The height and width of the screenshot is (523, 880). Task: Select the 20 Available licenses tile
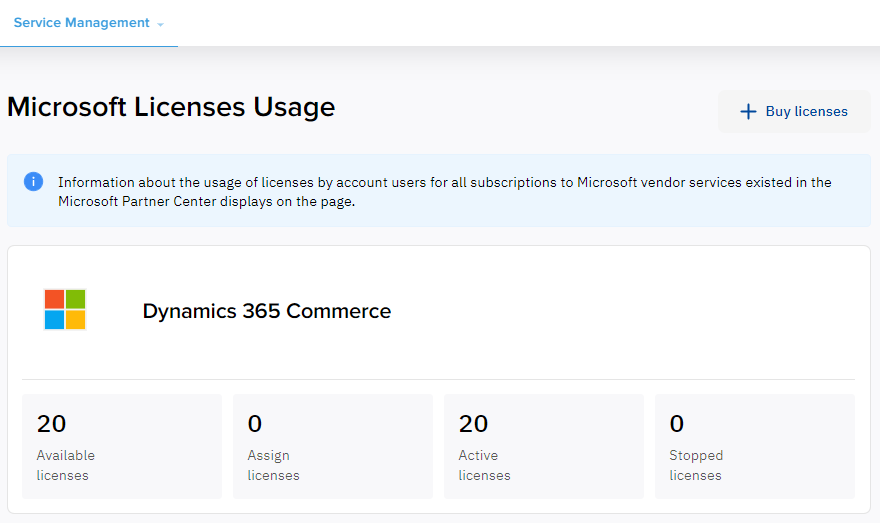(122, 446)
